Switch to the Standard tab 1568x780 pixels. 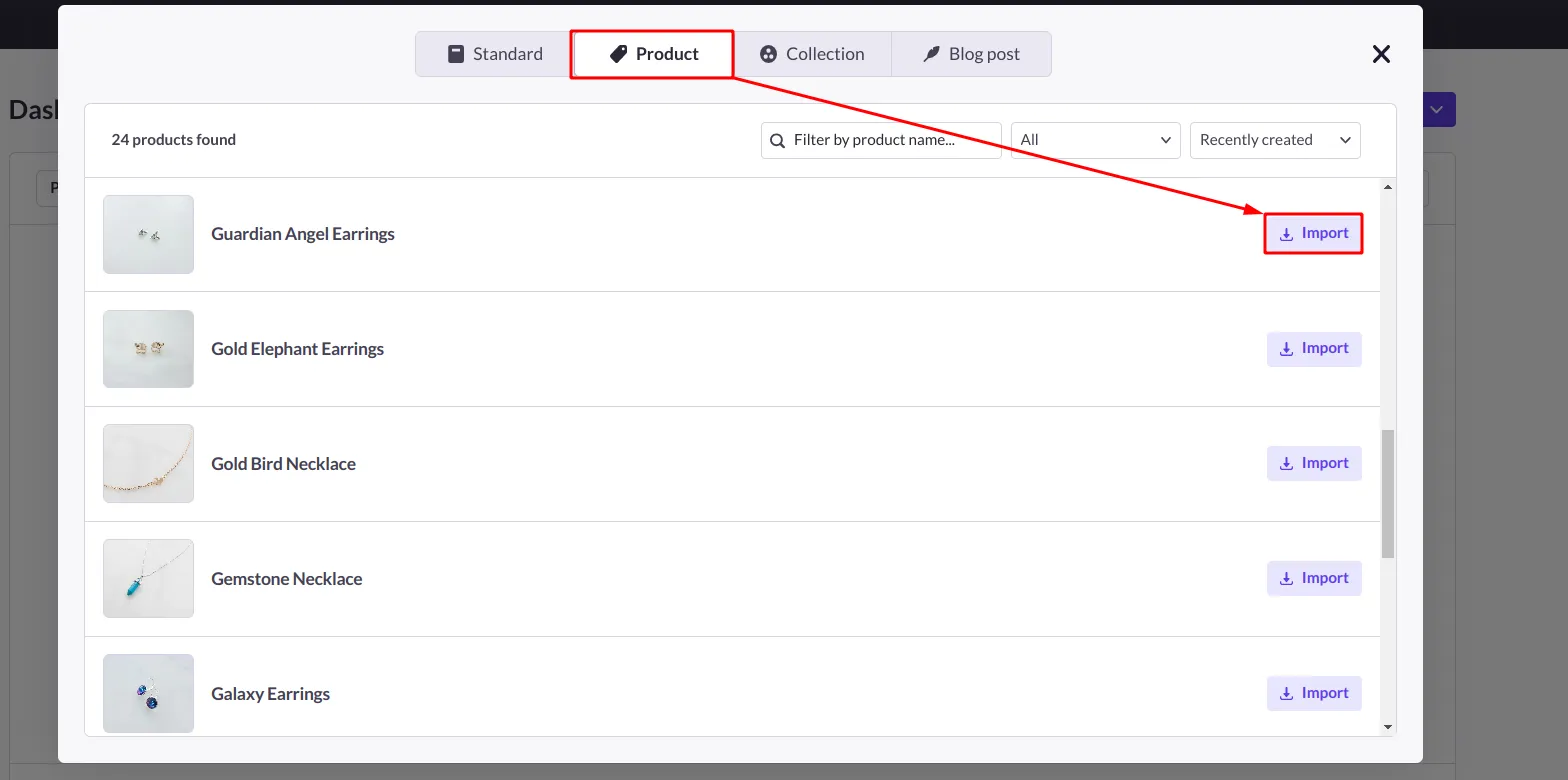click(495, 54)
